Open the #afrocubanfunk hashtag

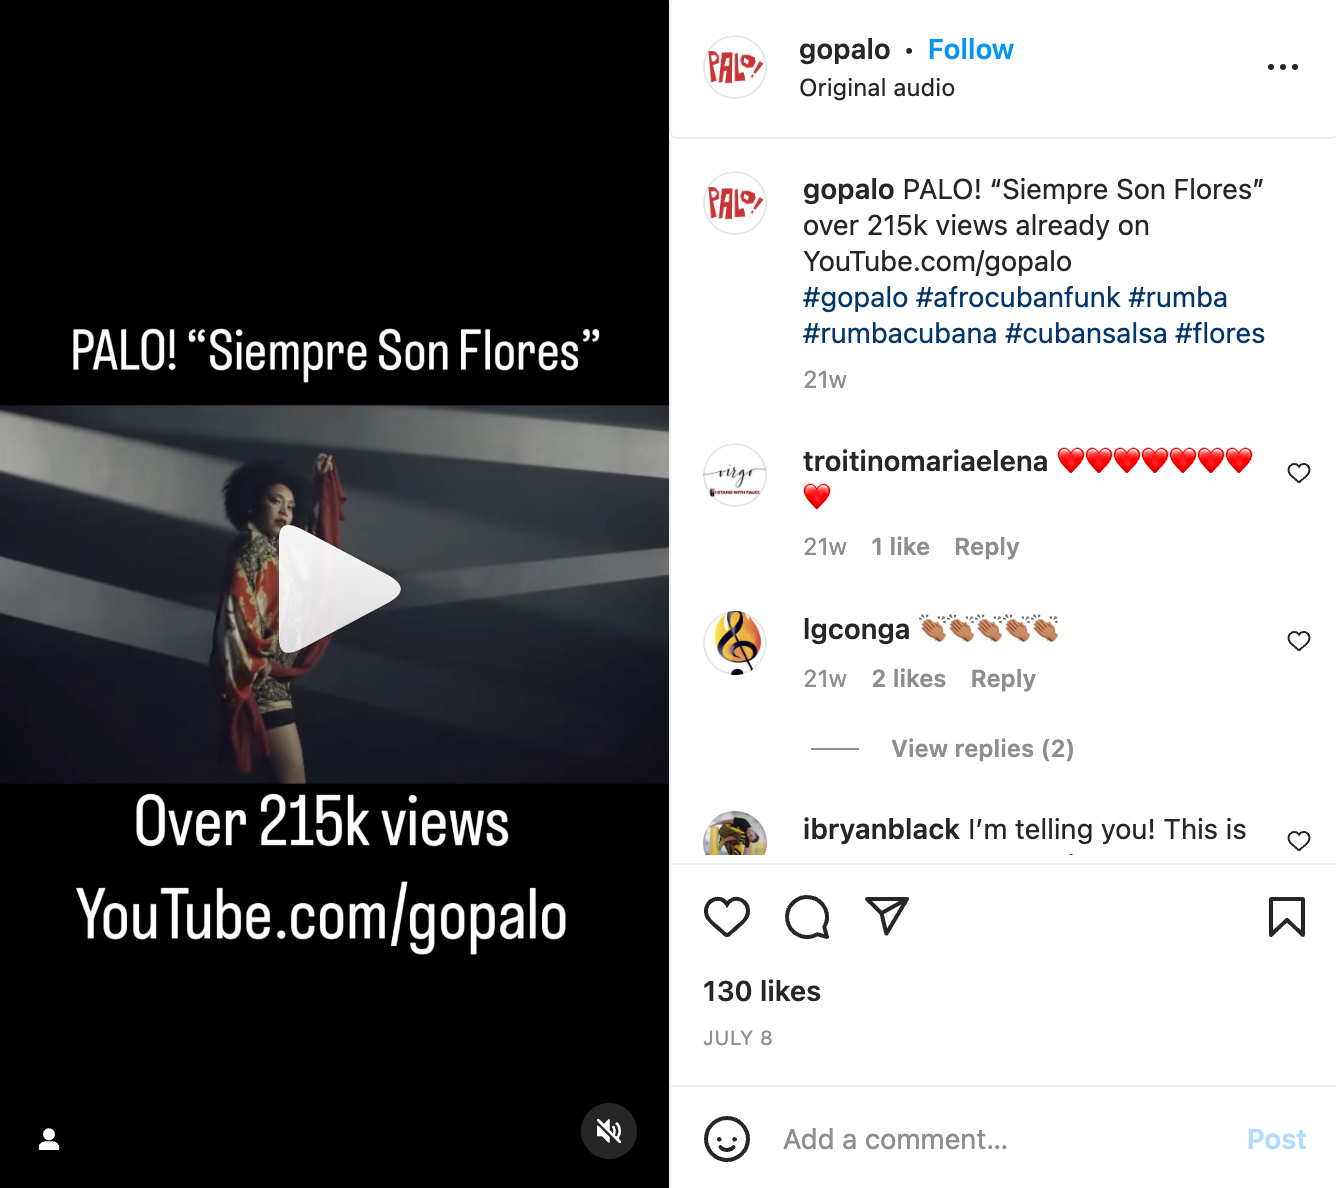tap(1018, 297)
